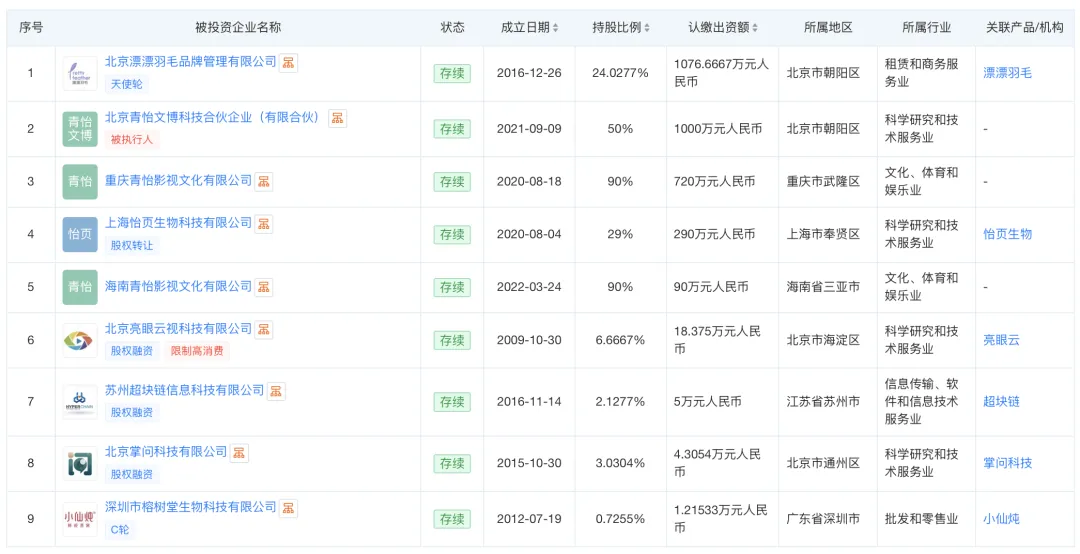Open equity chart icon beside 深圳市榕树堂生物科技有限公司

coord(288,508)
